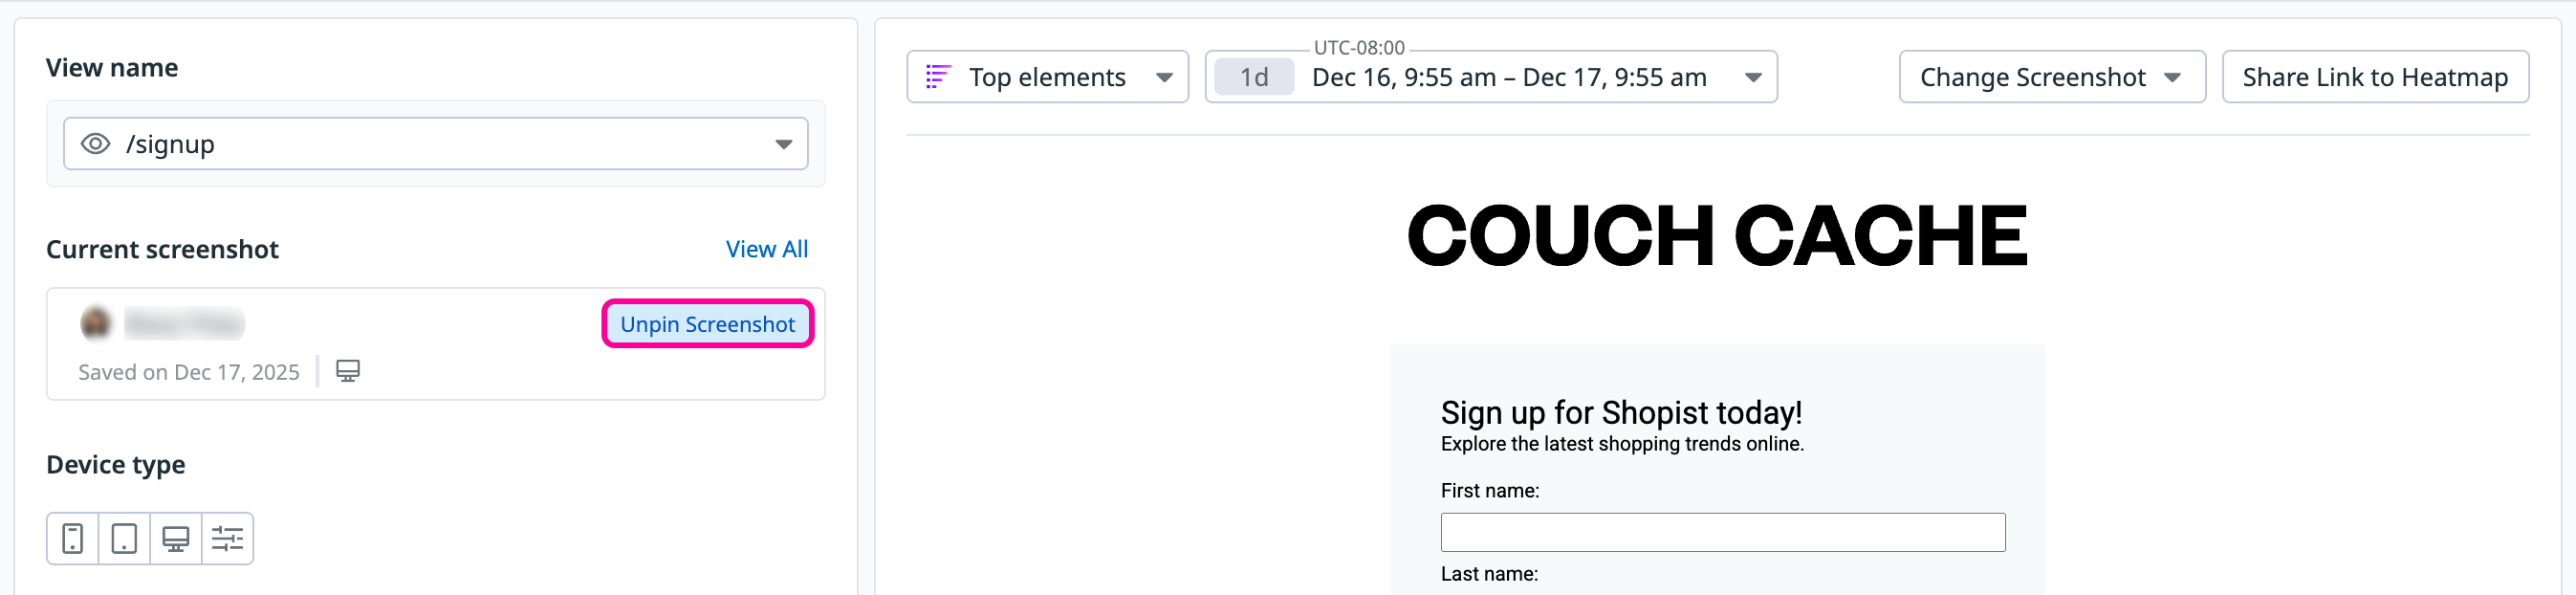Click Share Link to Heatmap button
The image size is (2576, 595).
tap(2374, 77)
